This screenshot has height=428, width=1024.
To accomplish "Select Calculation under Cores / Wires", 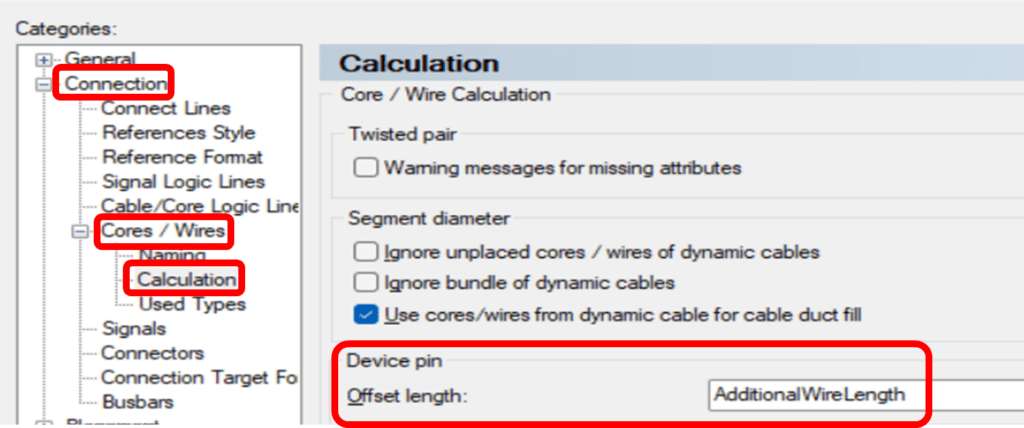I will [187, 279].
